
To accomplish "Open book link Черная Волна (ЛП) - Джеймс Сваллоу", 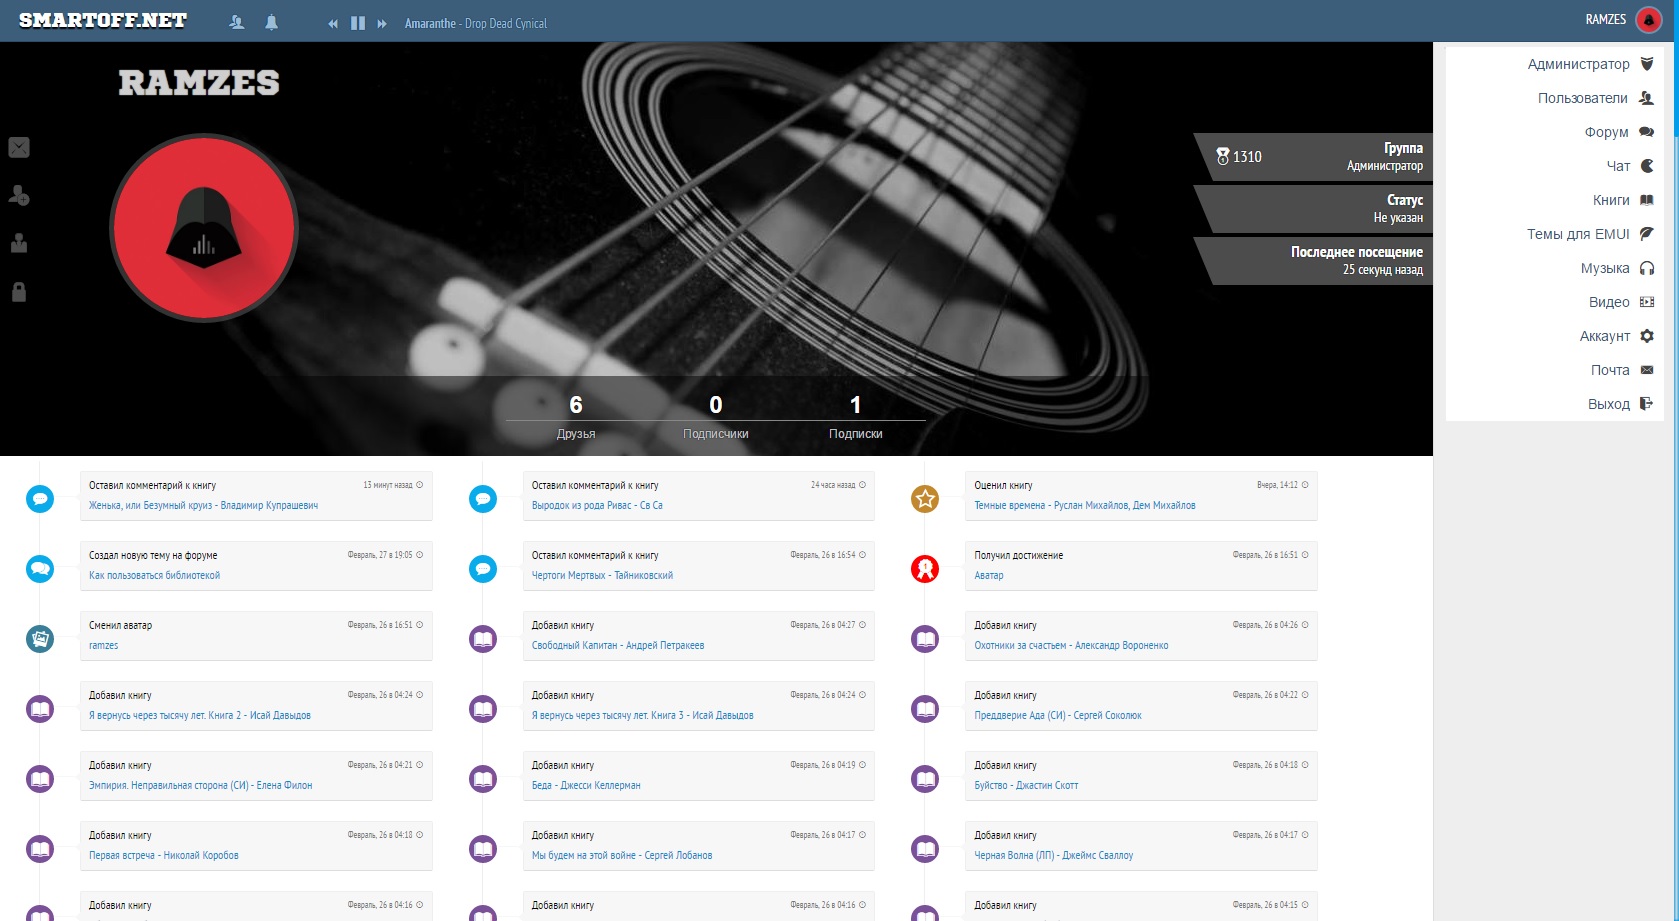I will pos(1054,856).
